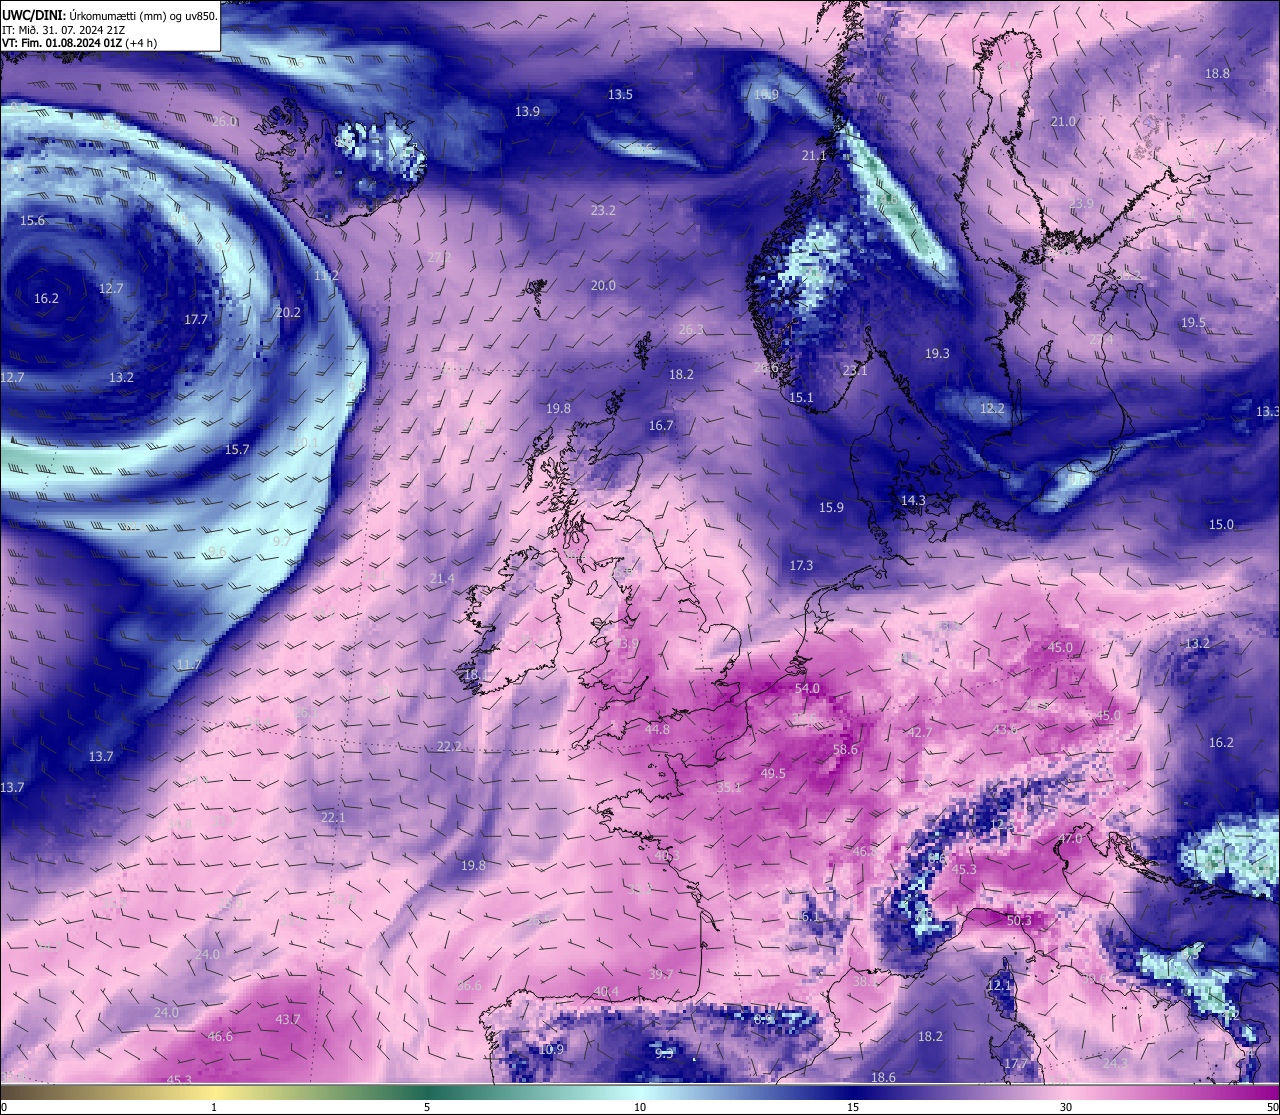
Task: Click the 10.9 value label
Action: 552,1050
